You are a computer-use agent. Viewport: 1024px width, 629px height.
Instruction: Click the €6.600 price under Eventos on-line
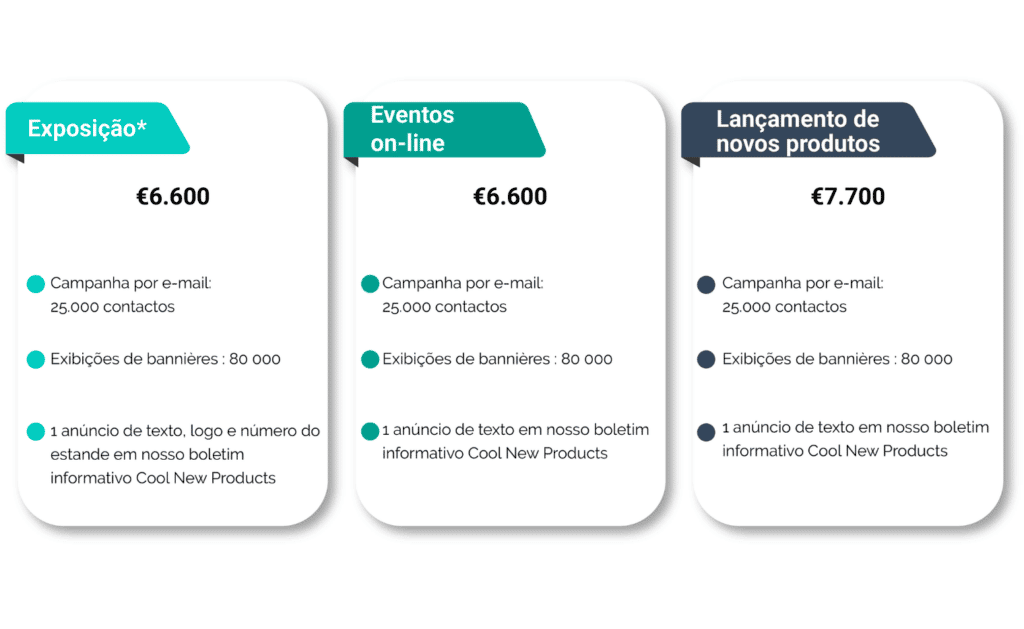tap(510, 197)
